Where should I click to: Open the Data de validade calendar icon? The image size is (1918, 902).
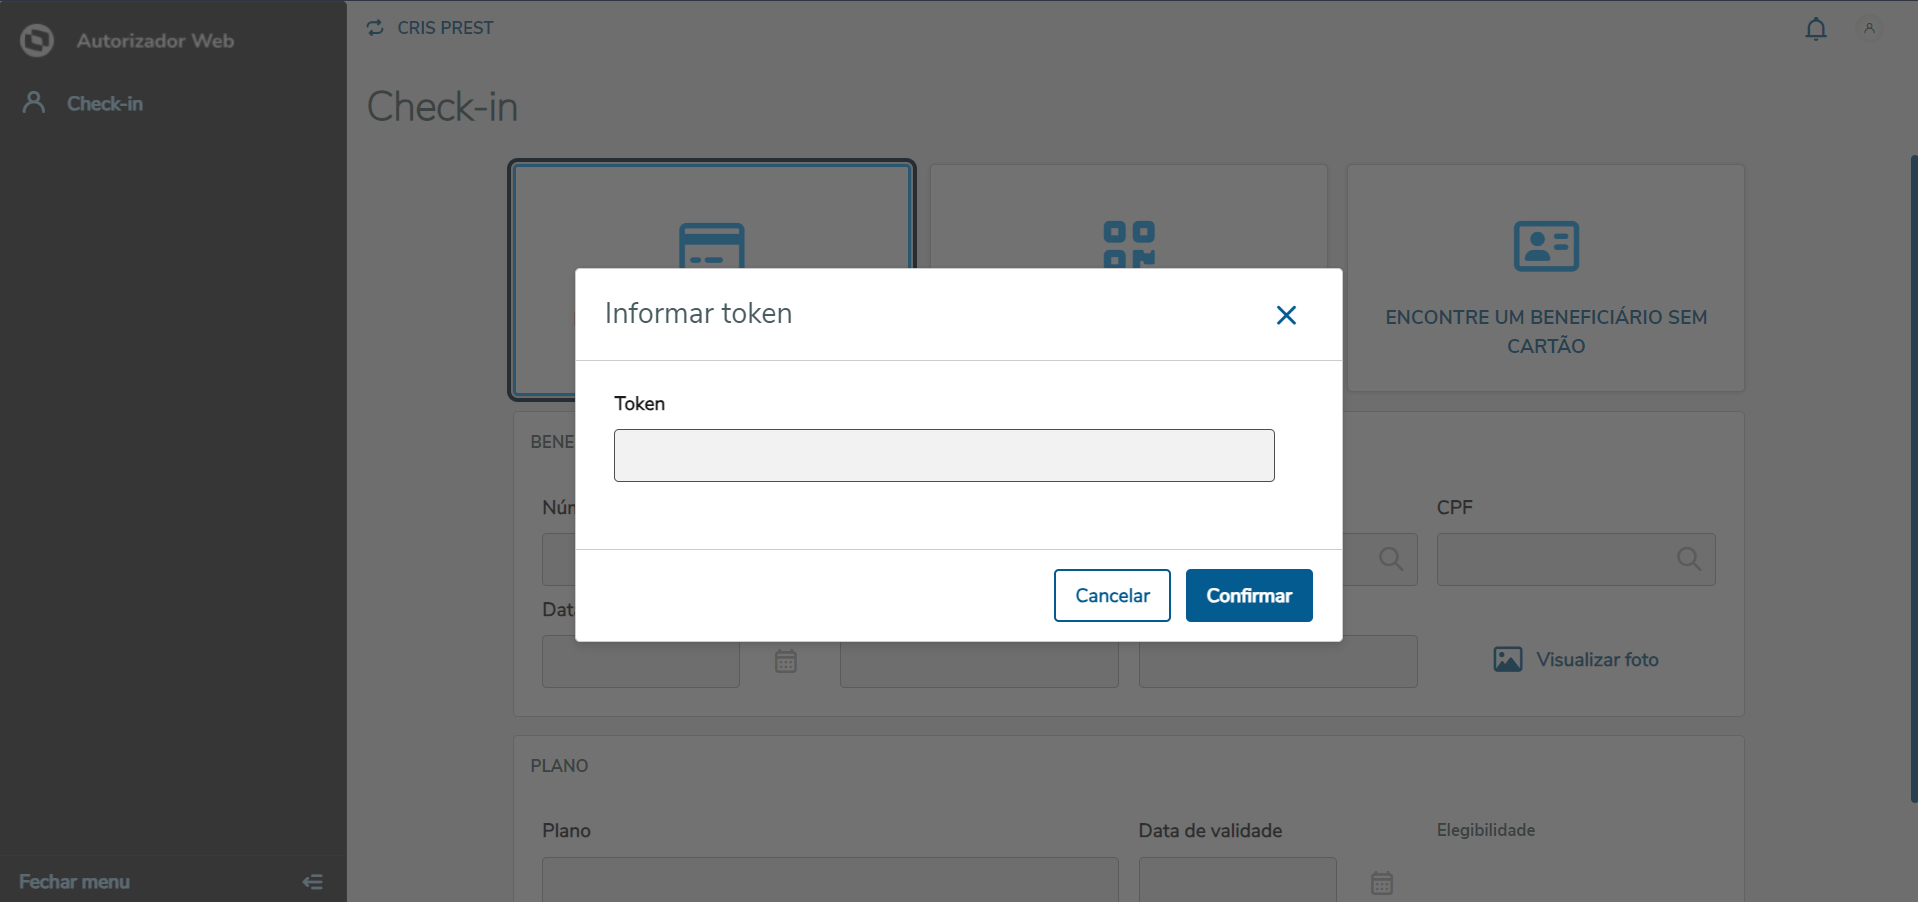tap(1381, 882)
